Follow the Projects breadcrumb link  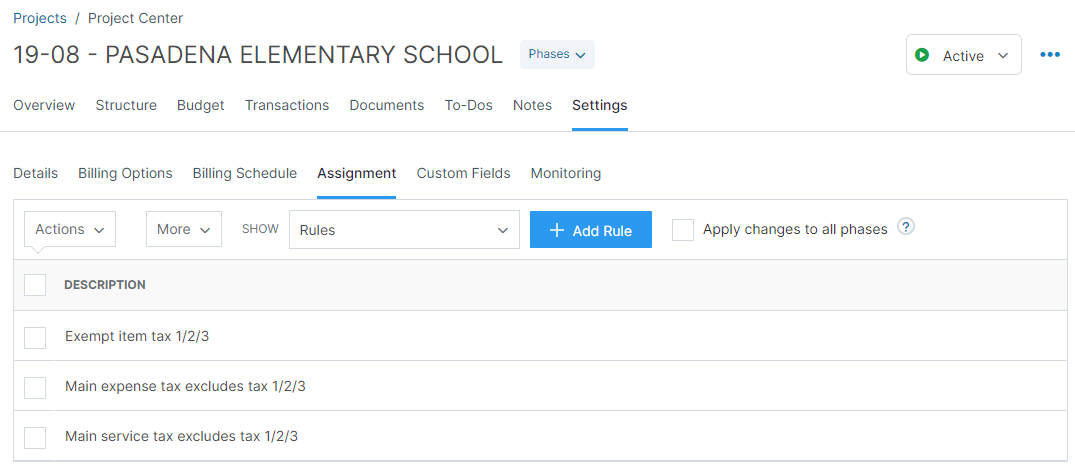click(40, 19)
